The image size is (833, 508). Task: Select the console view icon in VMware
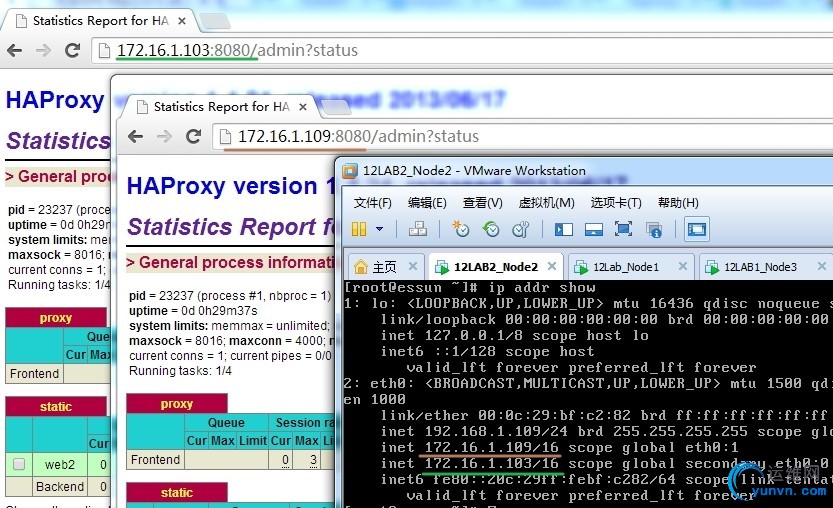pos(696,229)
